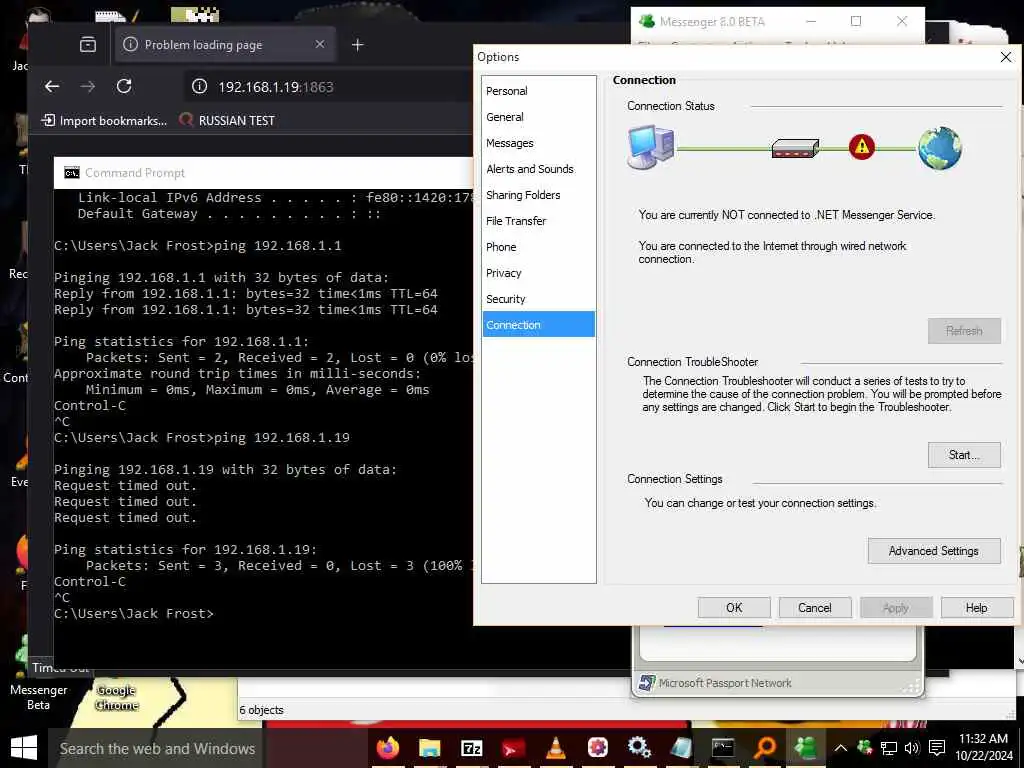This screenshot has width=1024, height=768.
Task: Click the Messenger 8.0 BETA title icon
Action: [647, 21]
